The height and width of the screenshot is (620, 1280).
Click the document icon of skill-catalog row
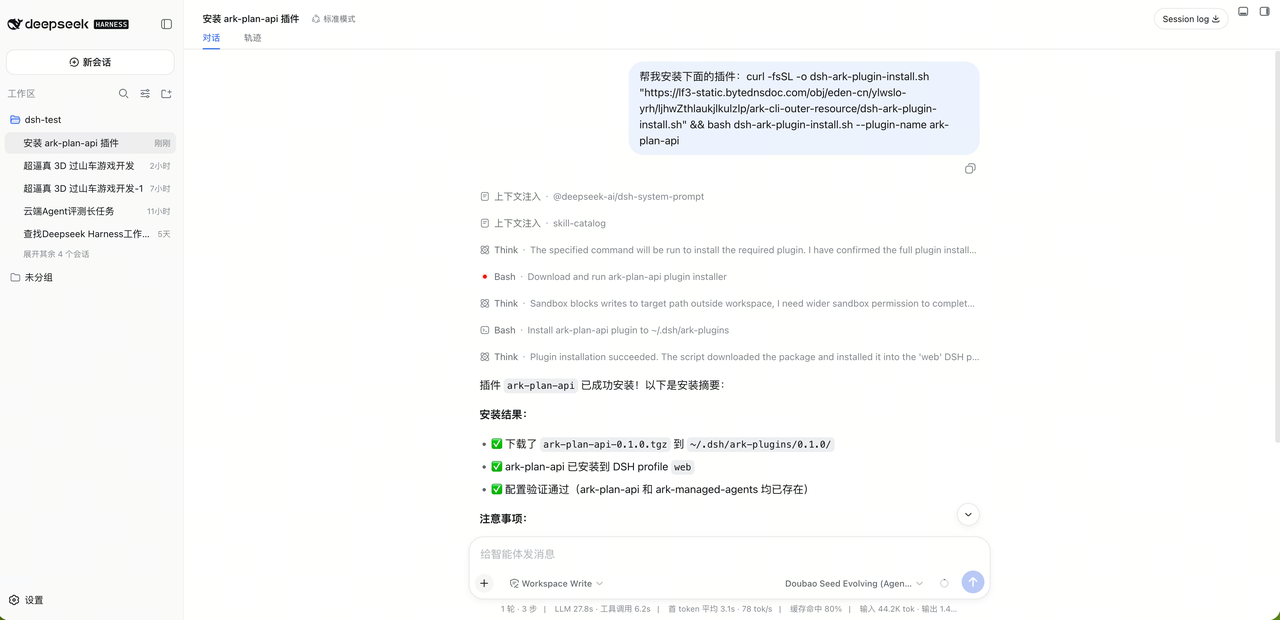tap(485, 223)
